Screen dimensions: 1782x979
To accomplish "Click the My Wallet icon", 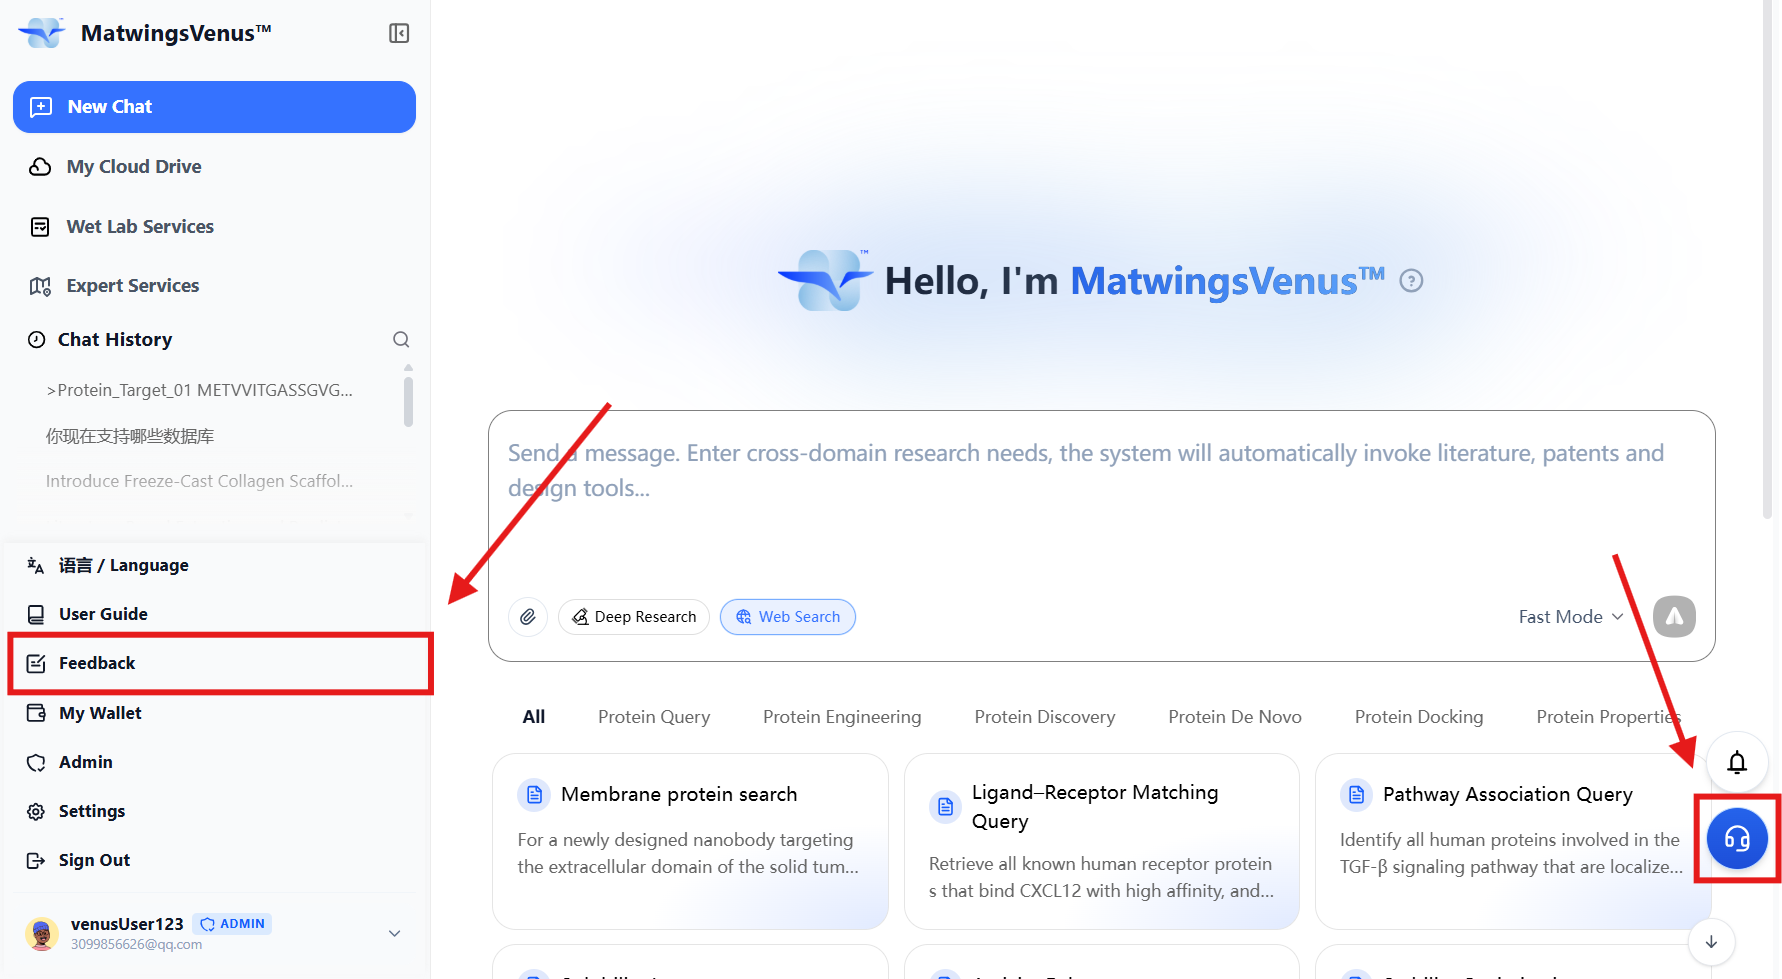I will [x=36, y=713].
